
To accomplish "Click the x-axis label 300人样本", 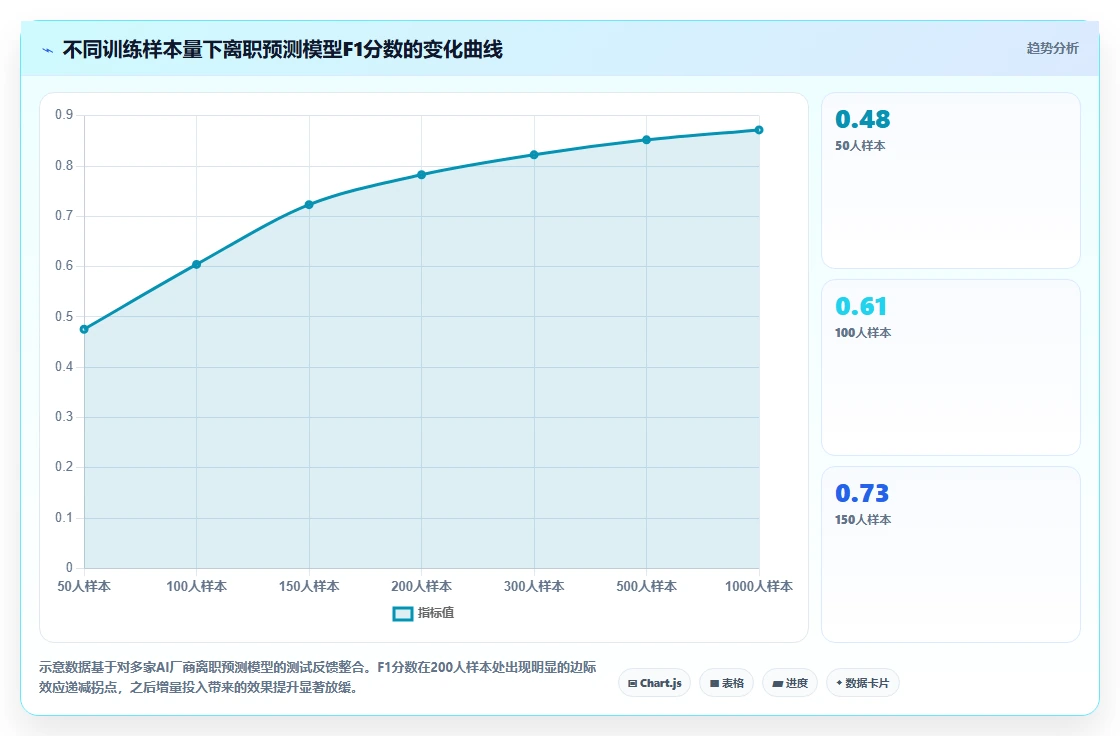I will click(534, 586).
